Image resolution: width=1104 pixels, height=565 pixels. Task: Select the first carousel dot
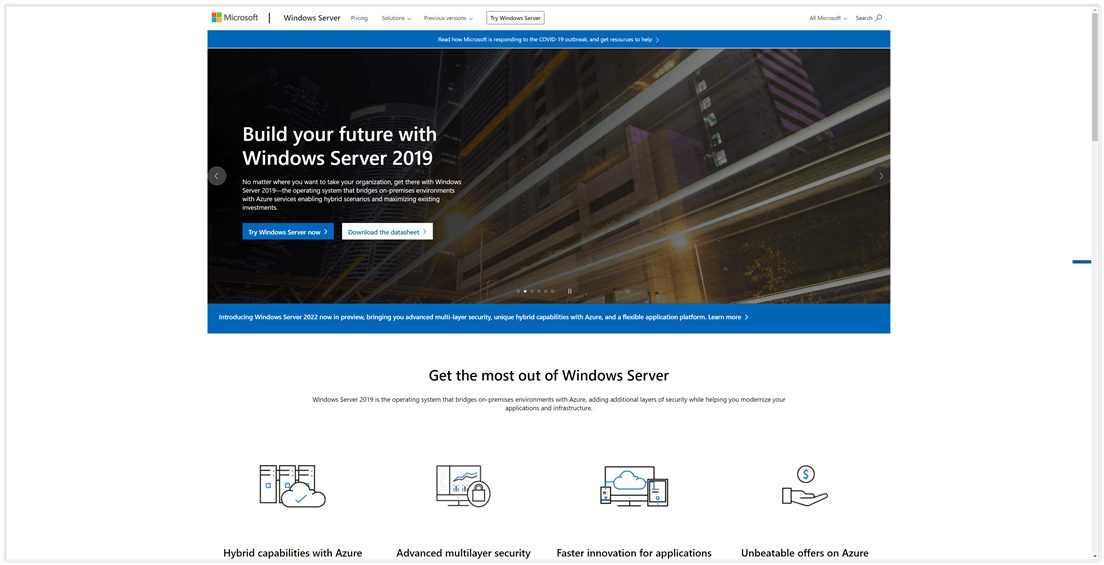click(x=518, y=291)
